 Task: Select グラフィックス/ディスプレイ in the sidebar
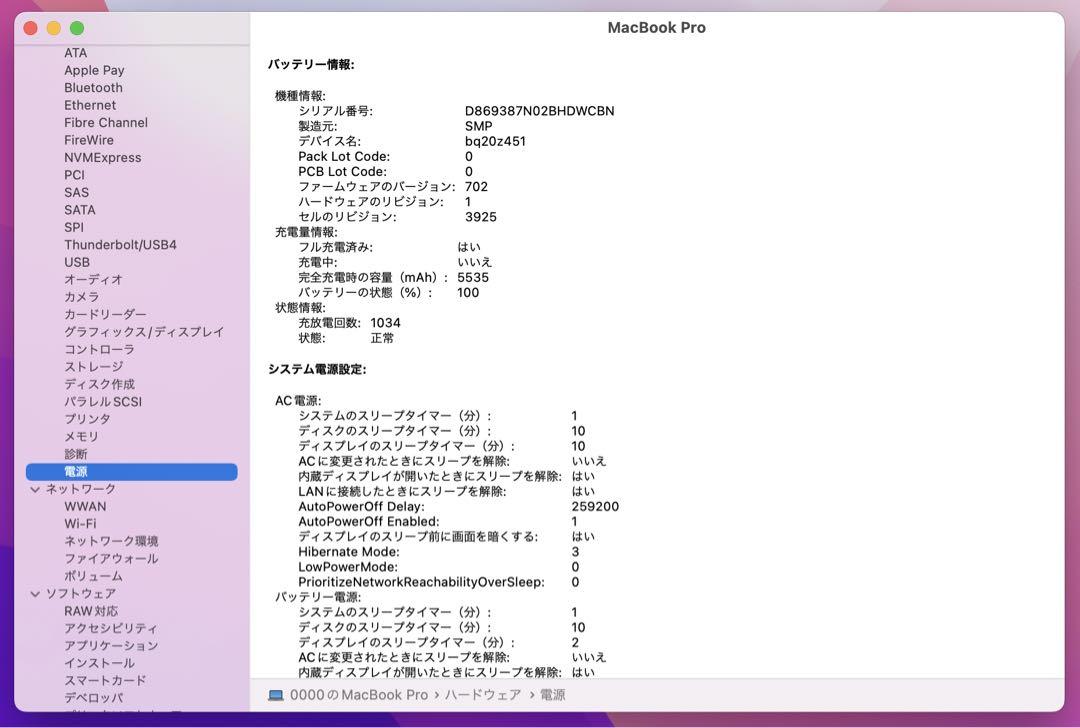(144, 332)
